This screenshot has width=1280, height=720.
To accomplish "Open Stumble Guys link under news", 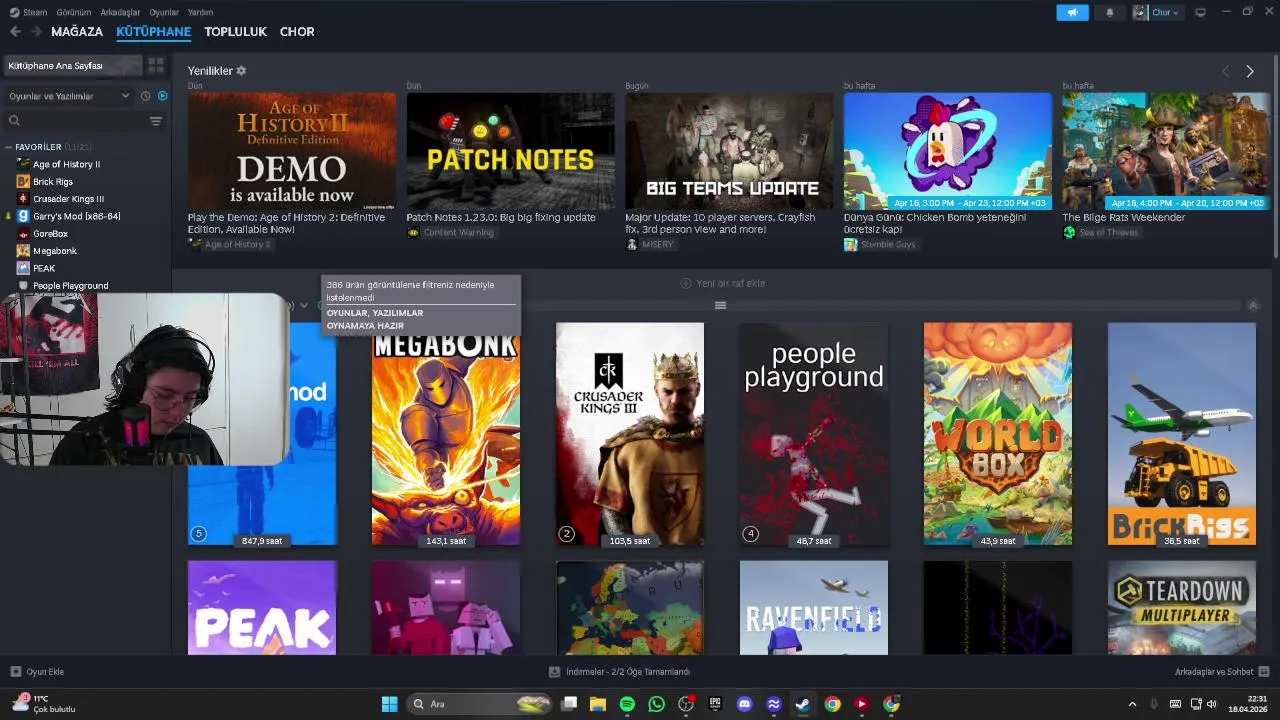I will (x=887, y=245).
